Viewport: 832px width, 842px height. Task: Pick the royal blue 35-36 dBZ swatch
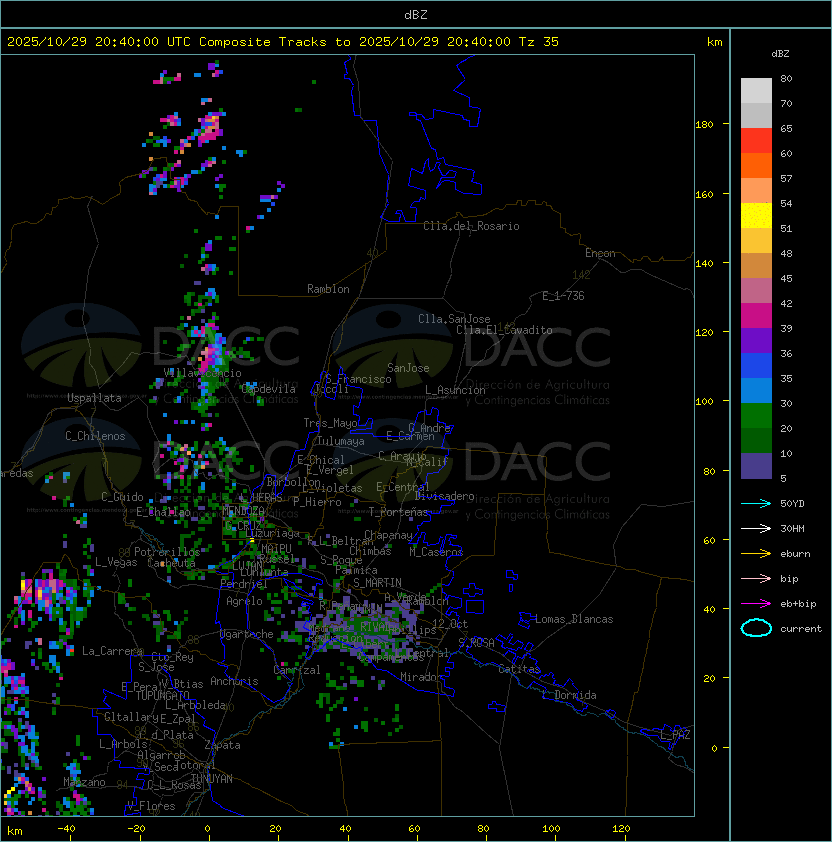point(756,366)
